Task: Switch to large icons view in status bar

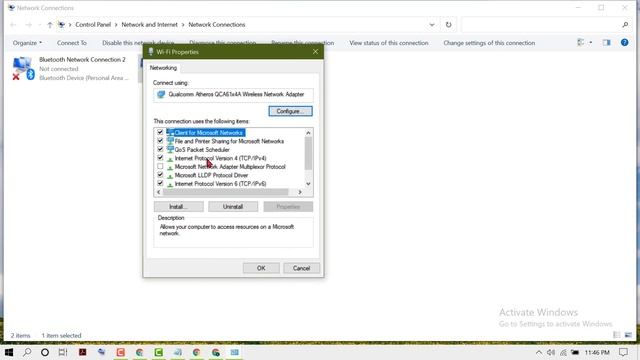Action: coord(628,335)
